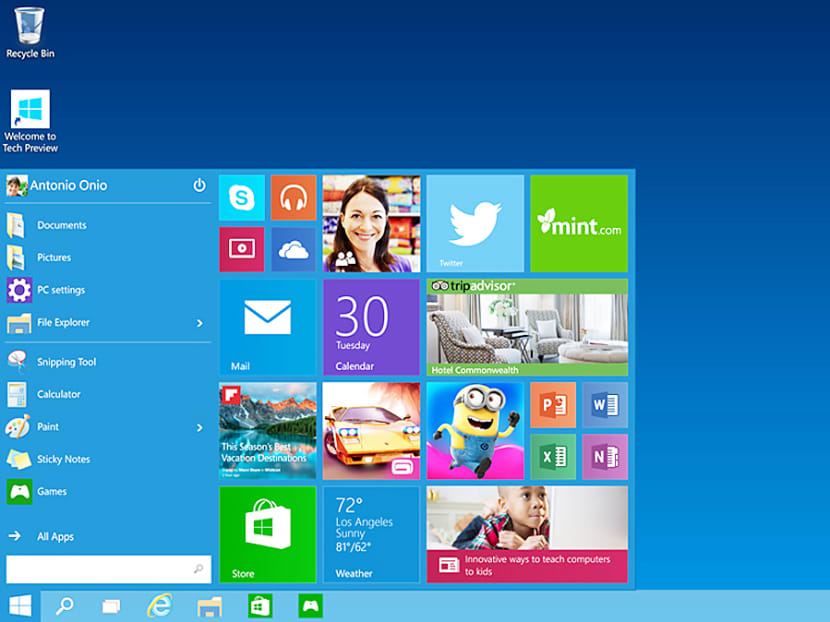830x622 pixels.
Task: Launch Snipping Tool from the Start menu
Action: pos(109,362)
